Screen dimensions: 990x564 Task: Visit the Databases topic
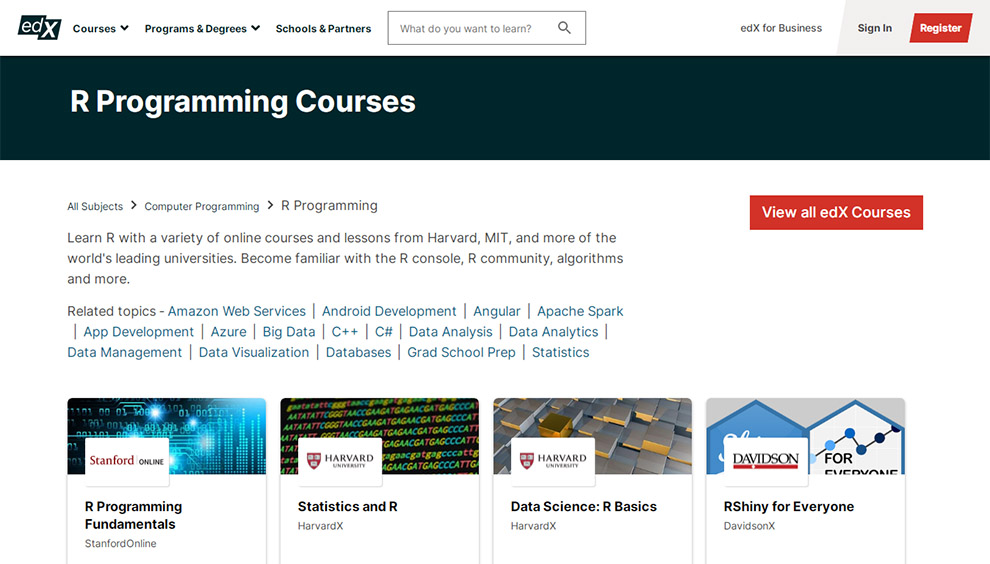[358, 352]
